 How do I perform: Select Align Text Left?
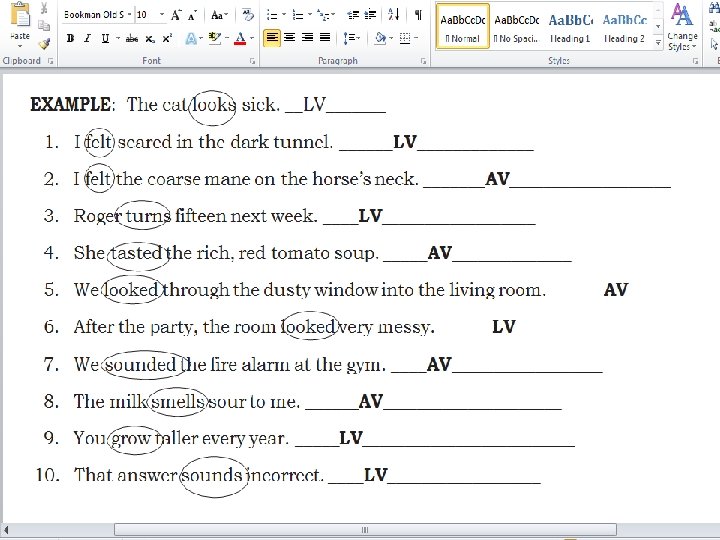[272, 38]
